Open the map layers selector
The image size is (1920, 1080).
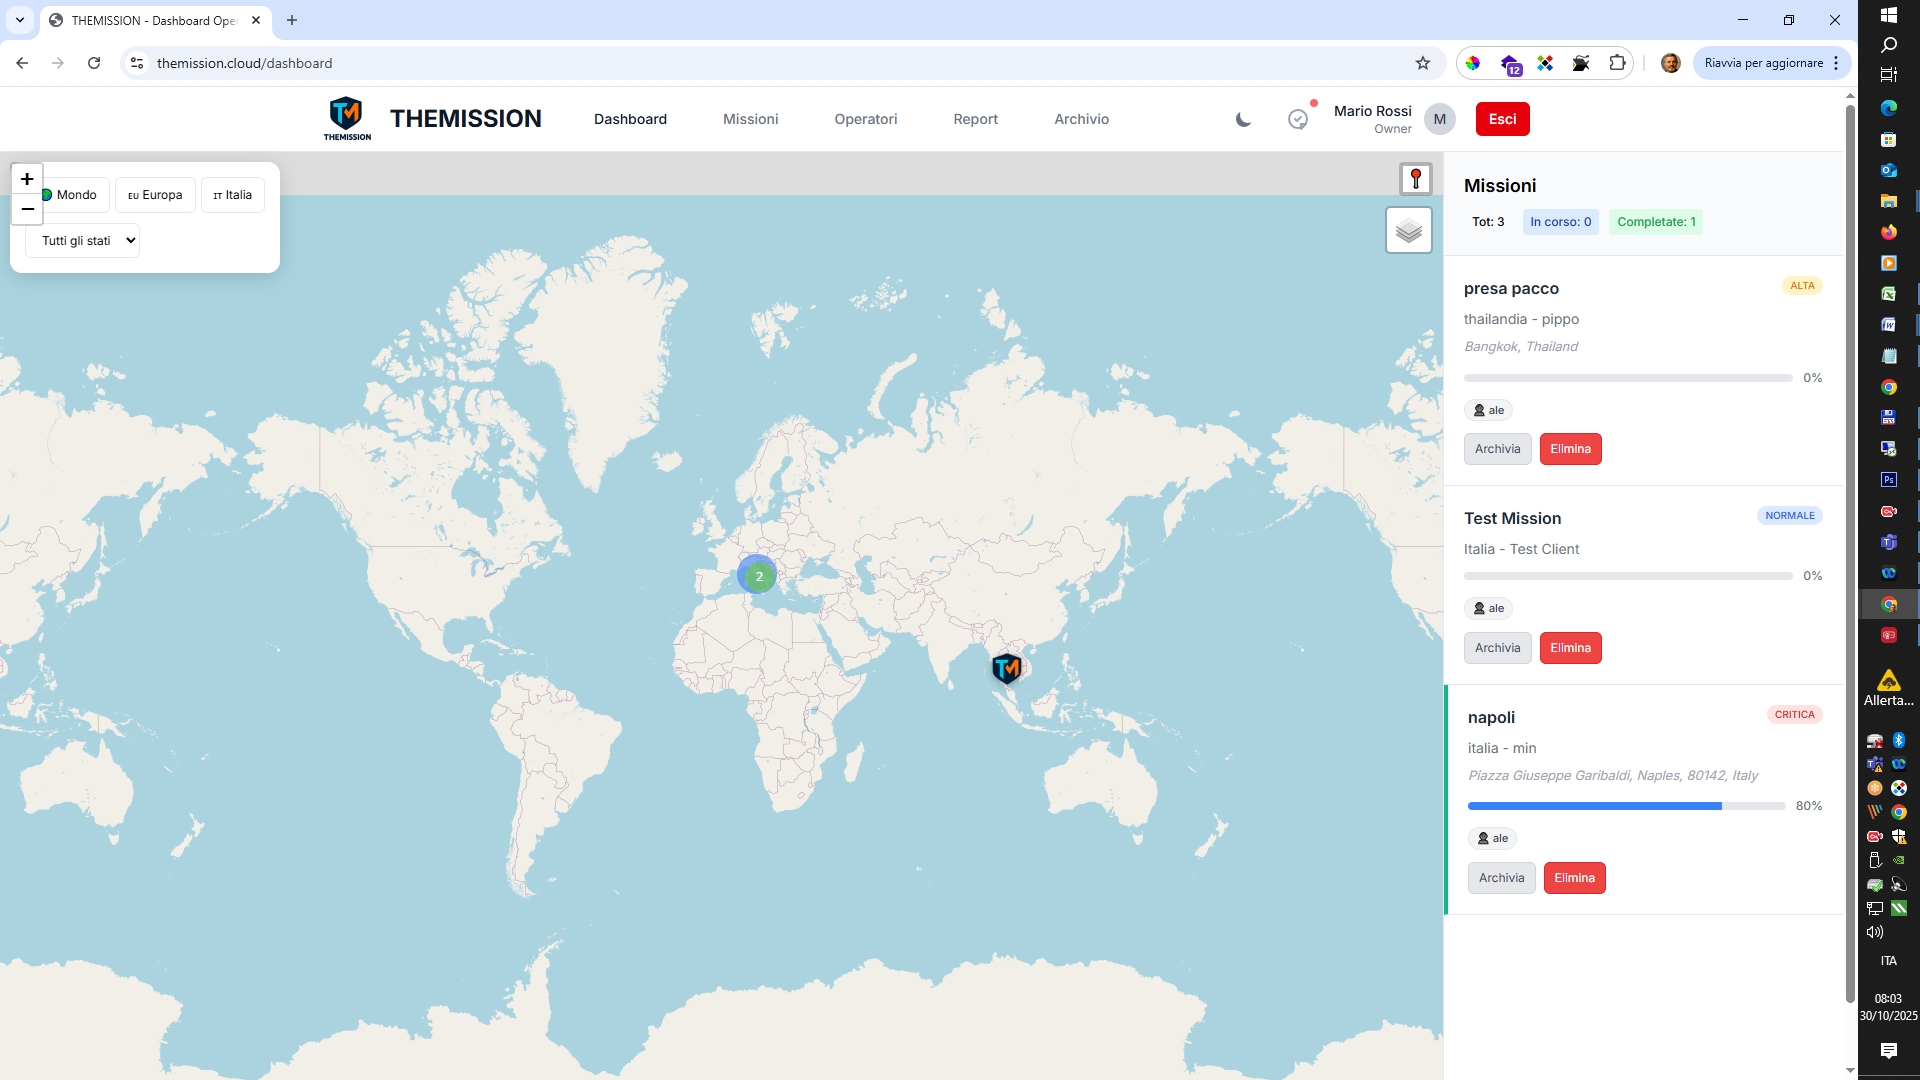tap(1408, 229)
